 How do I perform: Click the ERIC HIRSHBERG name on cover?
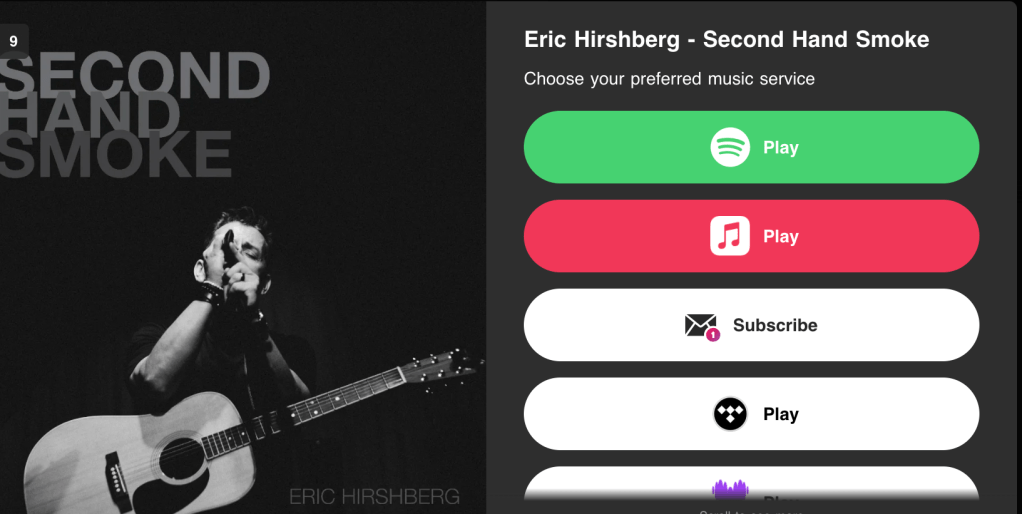pyautogui.click(x=374, y=496)
